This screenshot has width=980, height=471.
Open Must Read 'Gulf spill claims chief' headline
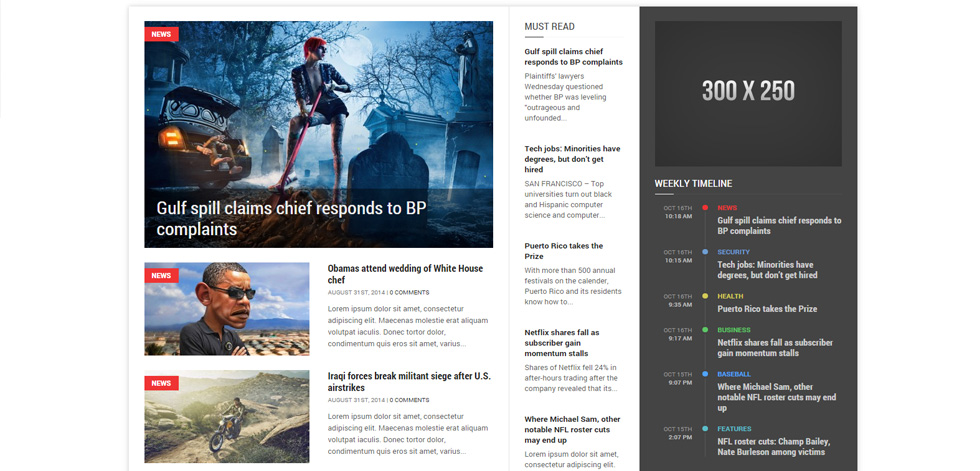click(x=573, y=57)
